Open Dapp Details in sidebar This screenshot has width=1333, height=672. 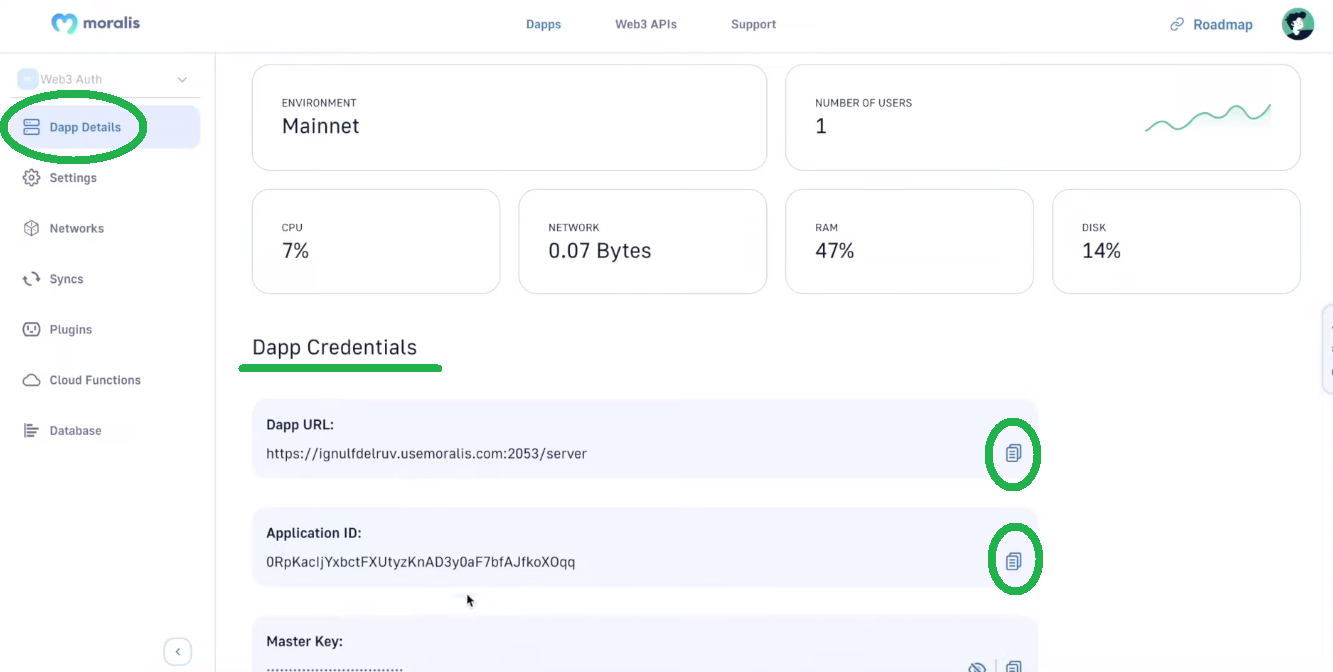pyautogui.click(x=84, y=127)
